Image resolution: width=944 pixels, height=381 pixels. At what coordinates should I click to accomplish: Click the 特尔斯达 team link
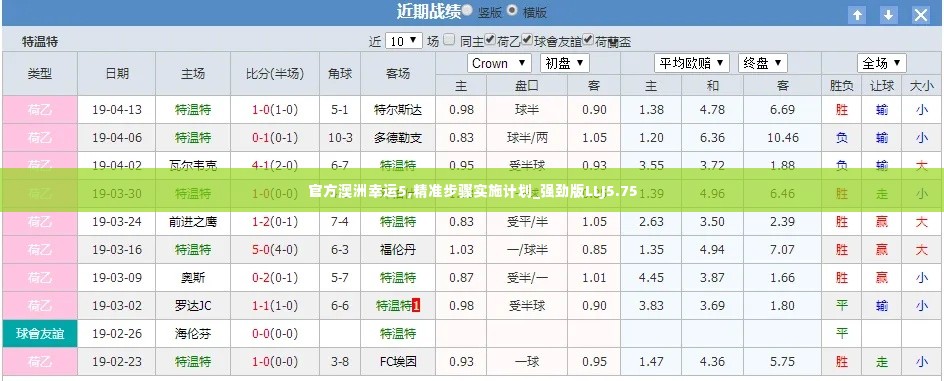click(x=398, y=110)
